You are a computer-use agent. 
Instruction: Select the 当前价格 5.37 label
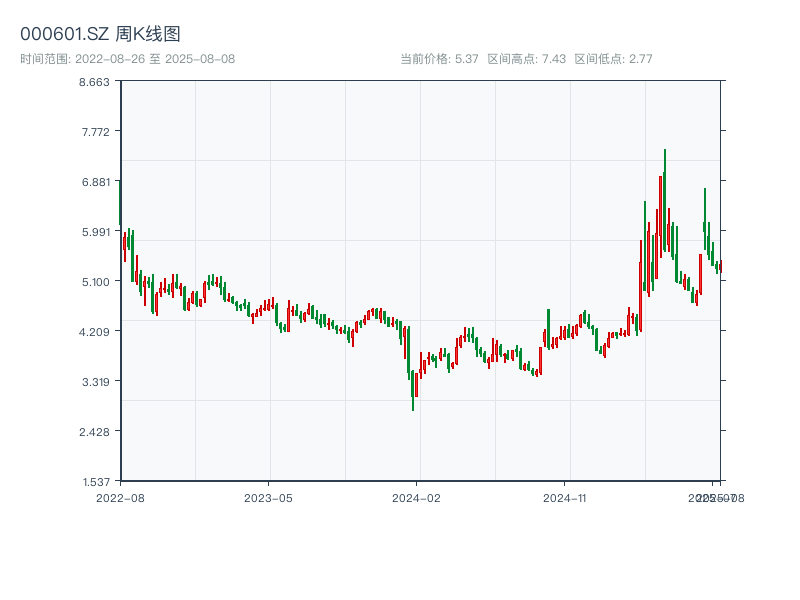click(x=439, y=59)
